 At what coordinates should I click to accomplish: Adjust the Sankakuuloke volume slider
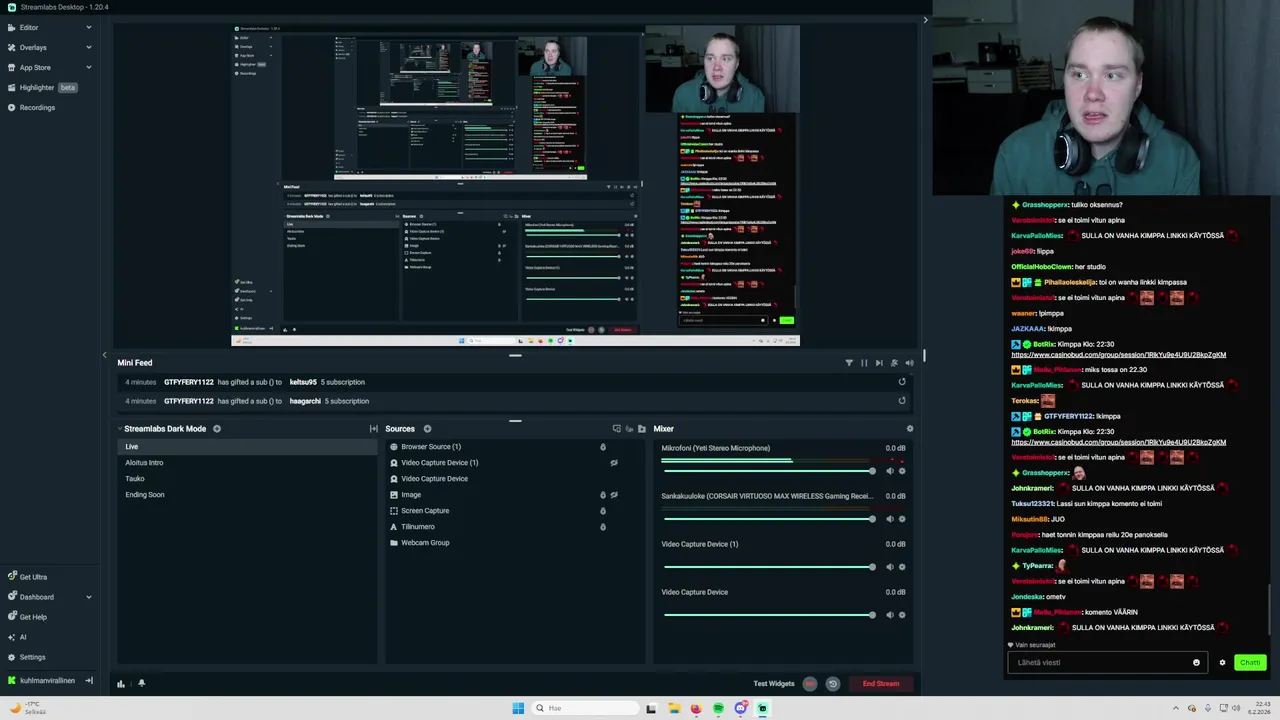[x=768, y=519]
